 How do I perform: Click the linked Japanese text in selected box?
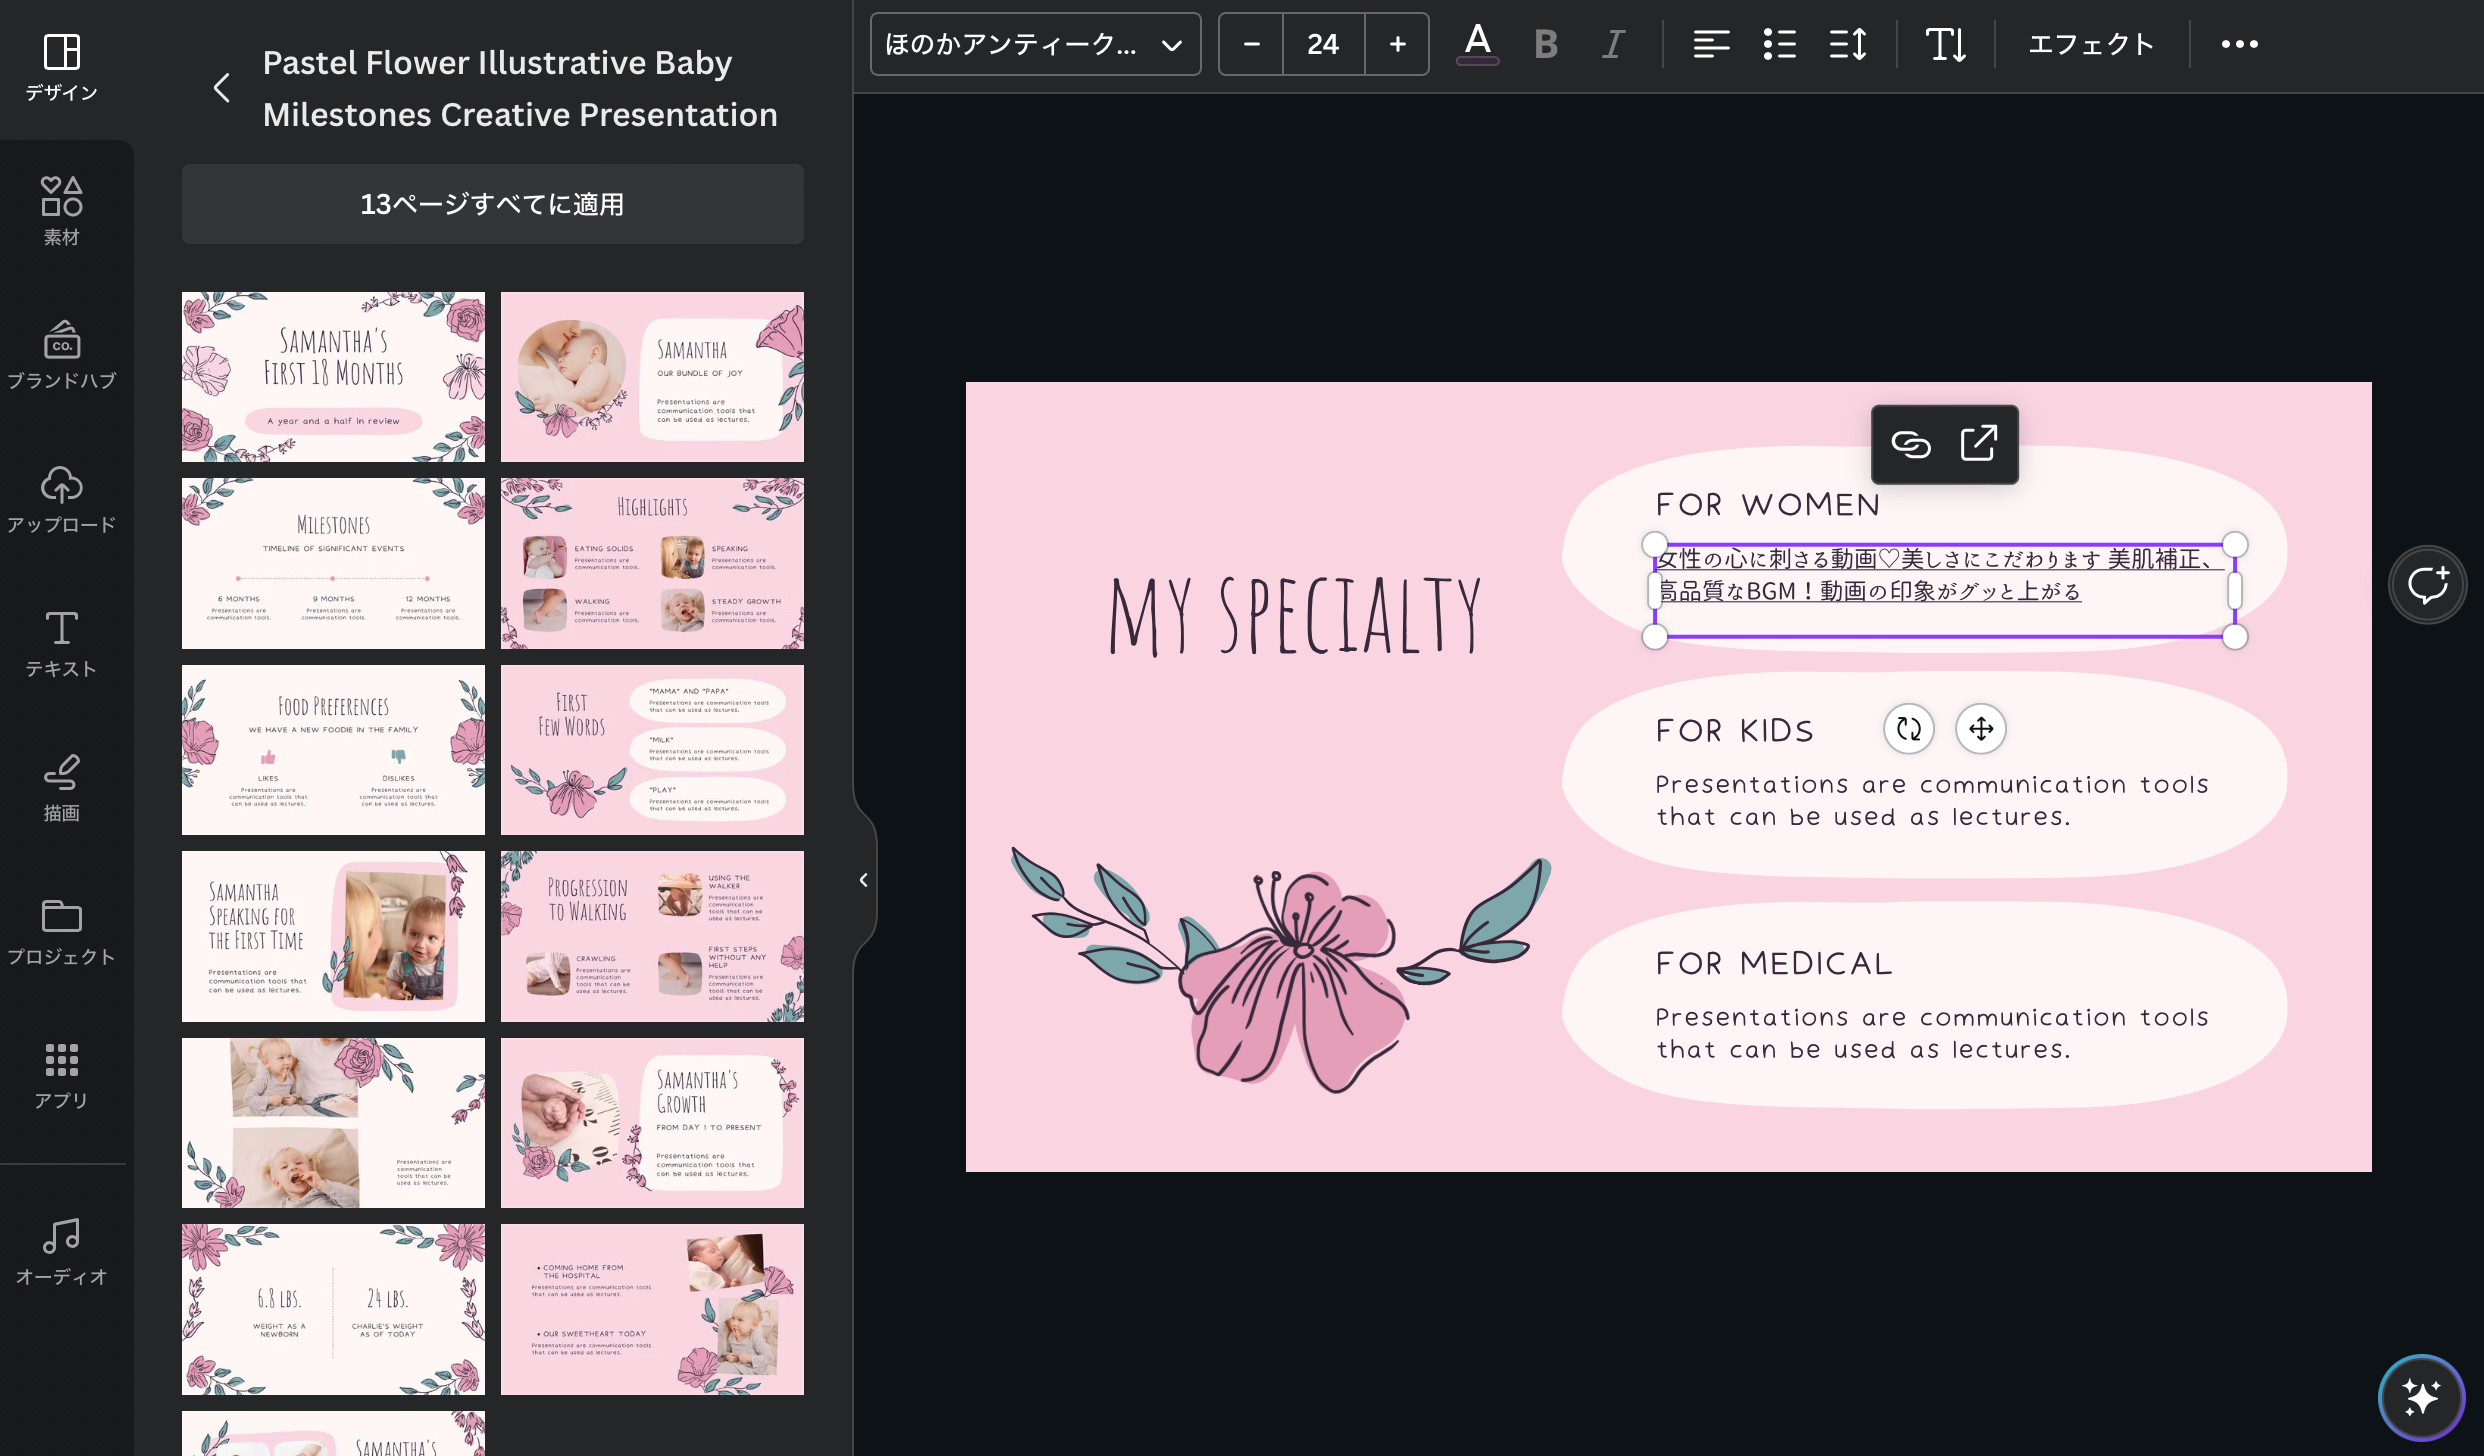(x=1938, y=575)
